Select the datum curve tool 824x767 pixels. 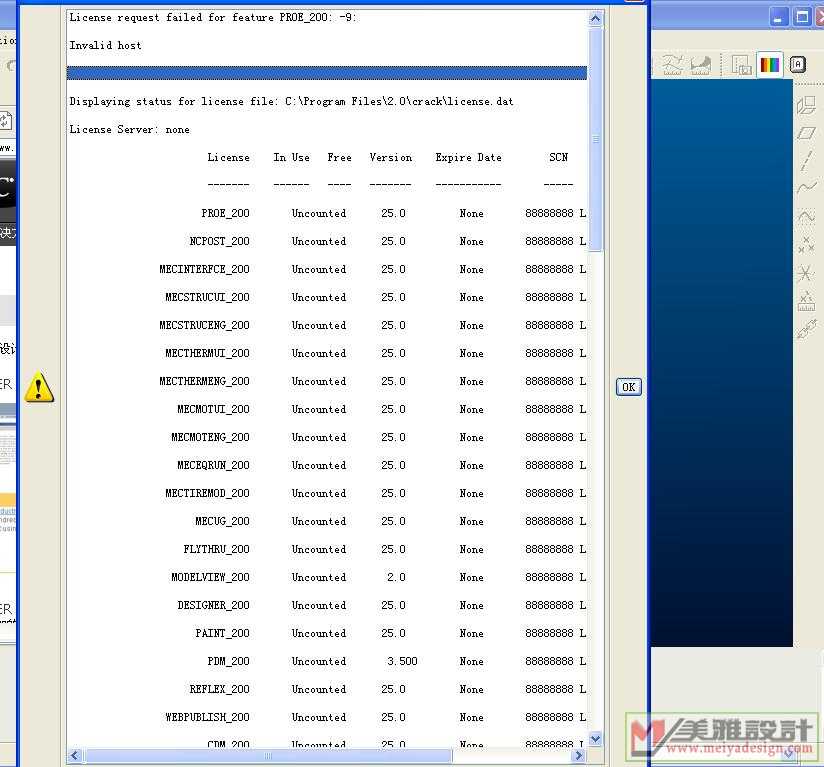pyautogui.click(x=806, y=188)
